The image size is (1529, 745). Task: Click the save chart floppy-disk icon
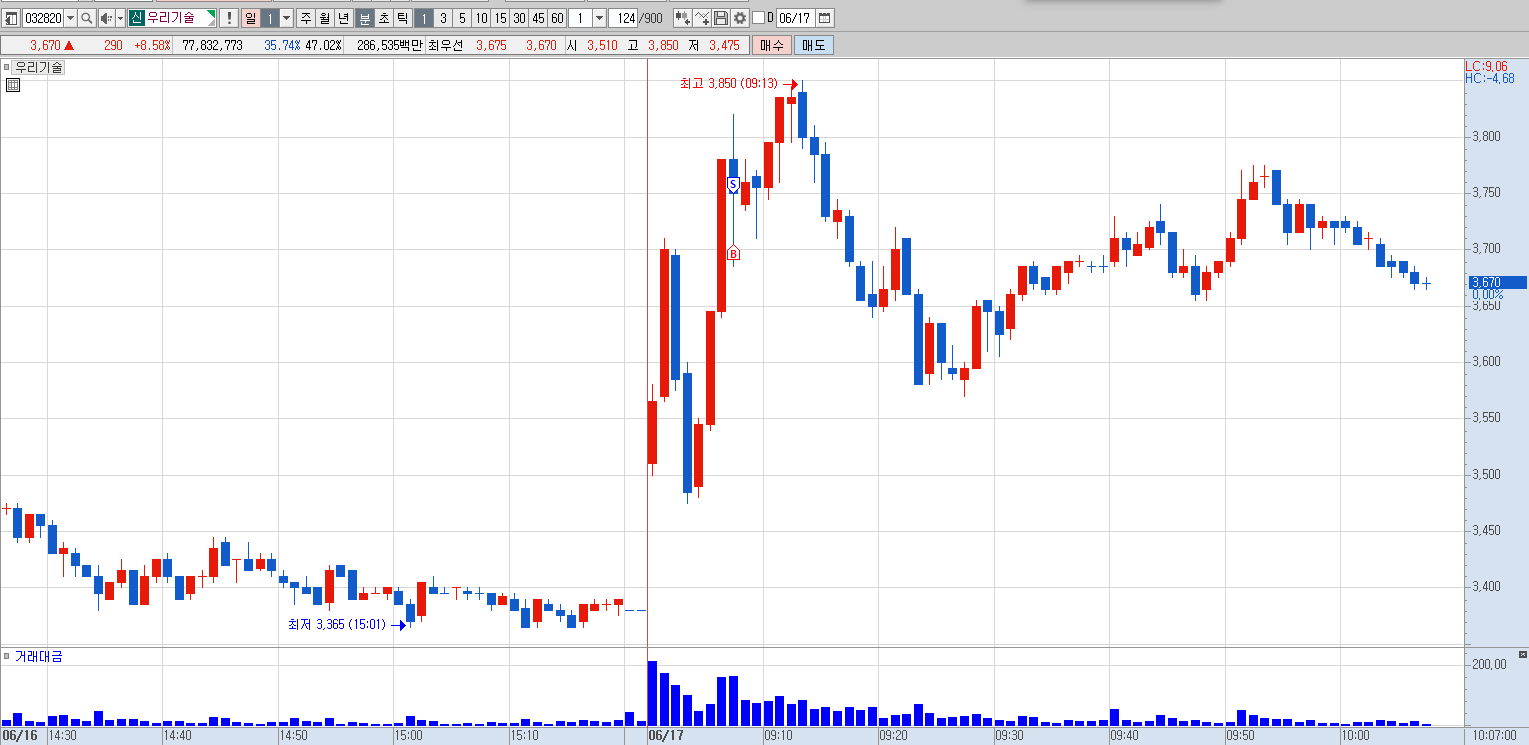(x=720, y=18)
